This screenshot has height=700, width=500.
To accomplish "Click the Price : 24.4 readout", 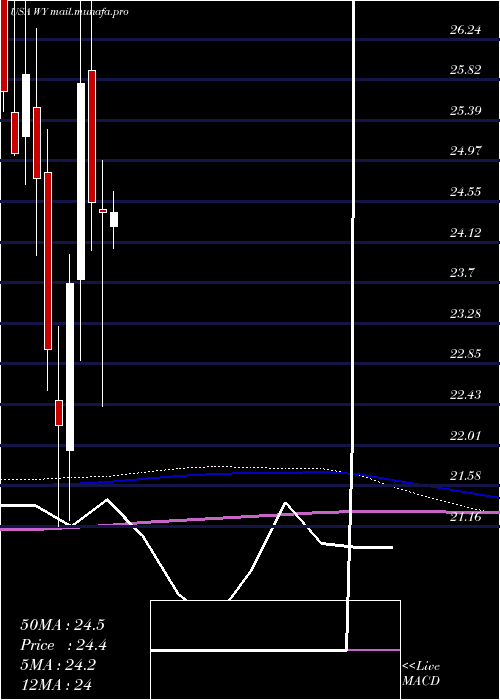I will pos(63,645).
